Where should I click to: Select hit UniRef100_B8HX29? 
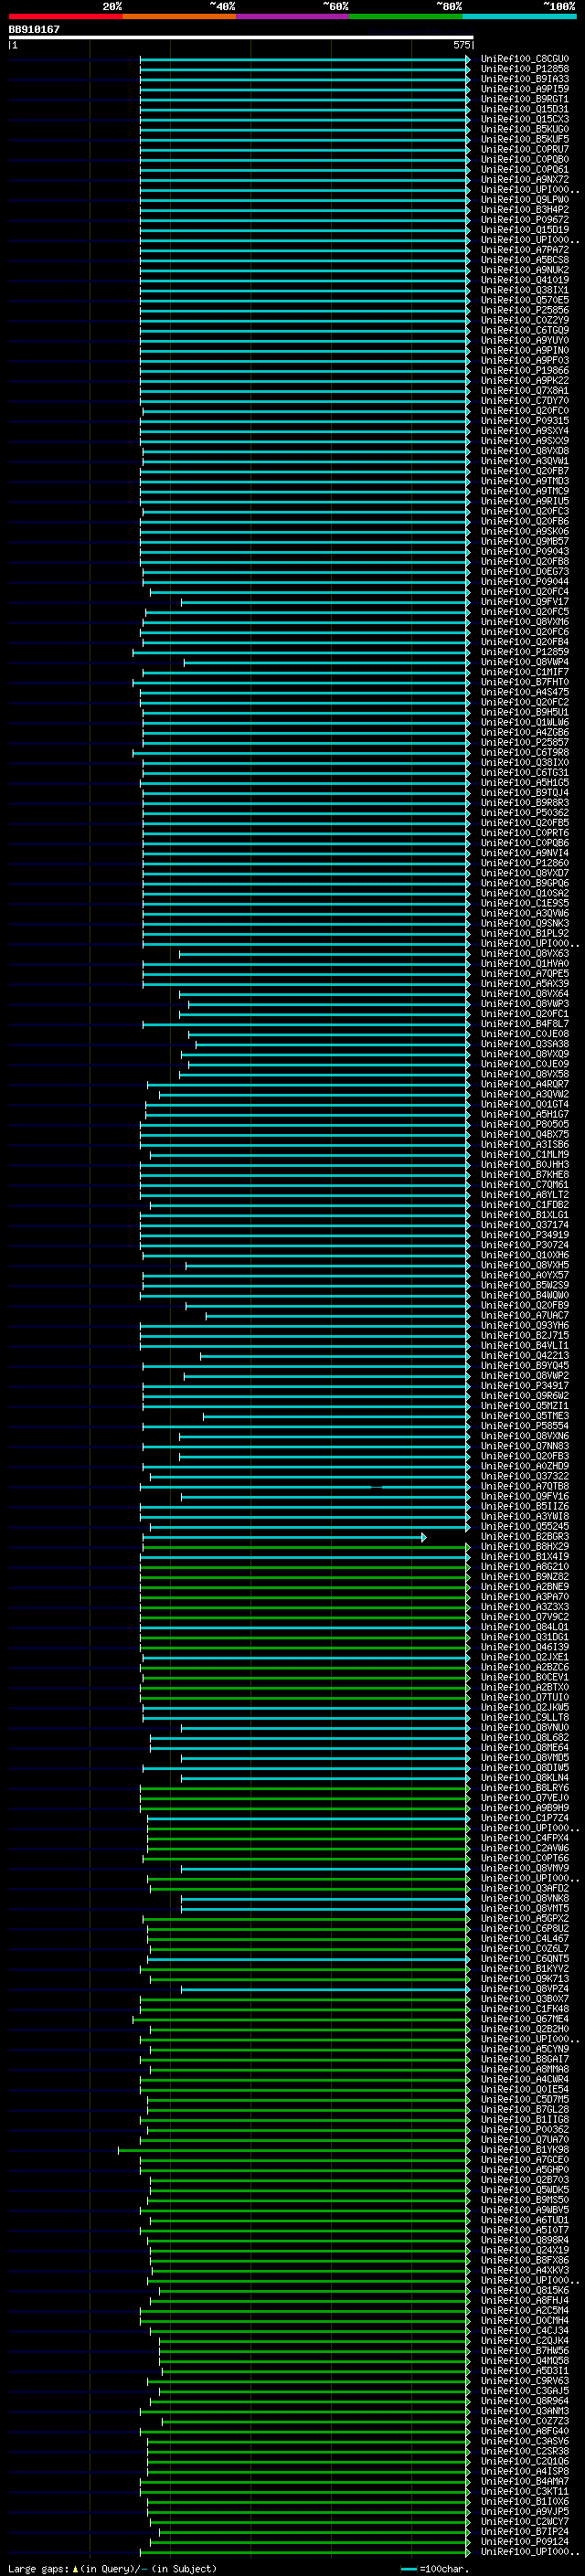tap(525, 1546)
